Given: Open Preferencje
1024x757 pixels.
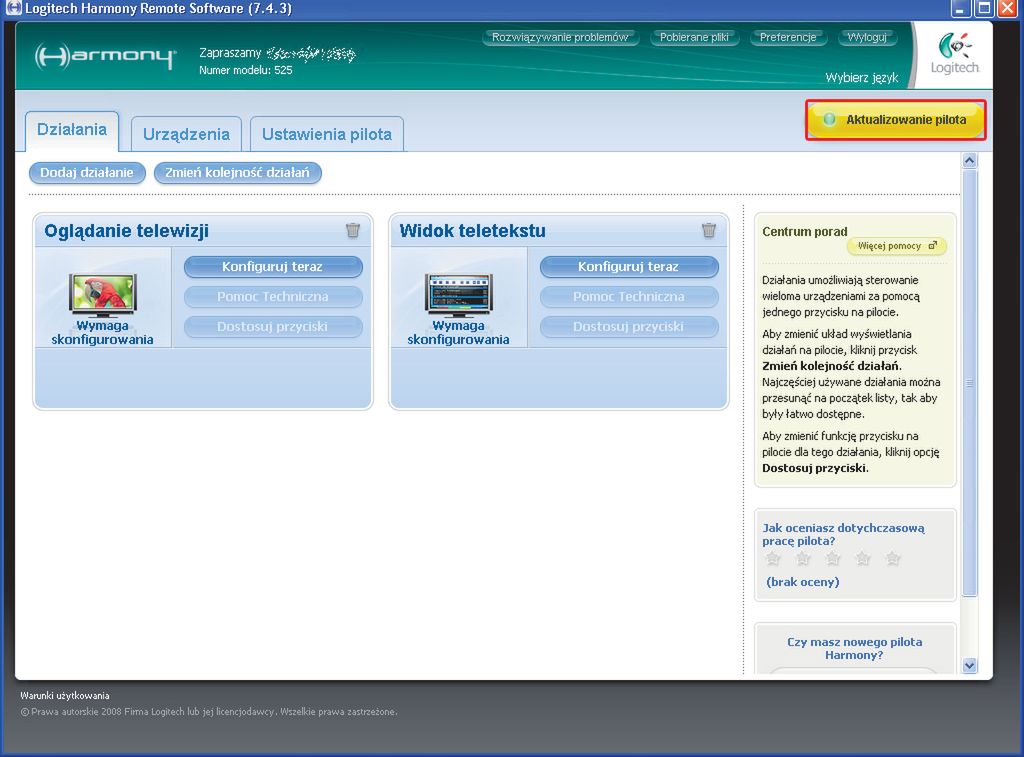Looking at the screenshot, I should (x=788, y=37).
